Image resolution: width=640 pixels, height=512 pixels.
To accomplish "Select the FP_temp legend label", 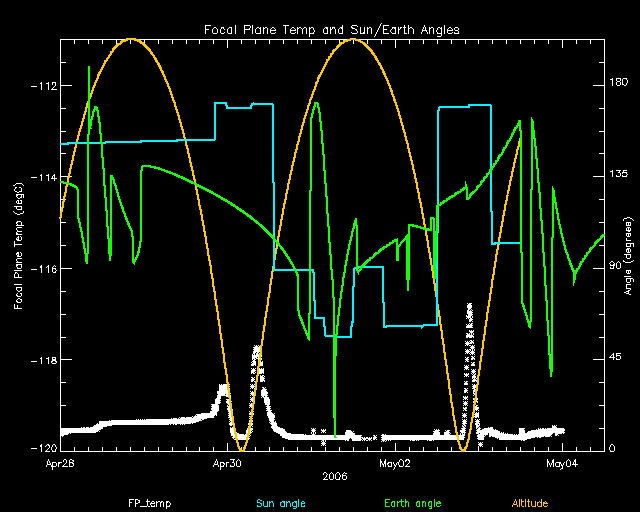I will pos(147,503).
